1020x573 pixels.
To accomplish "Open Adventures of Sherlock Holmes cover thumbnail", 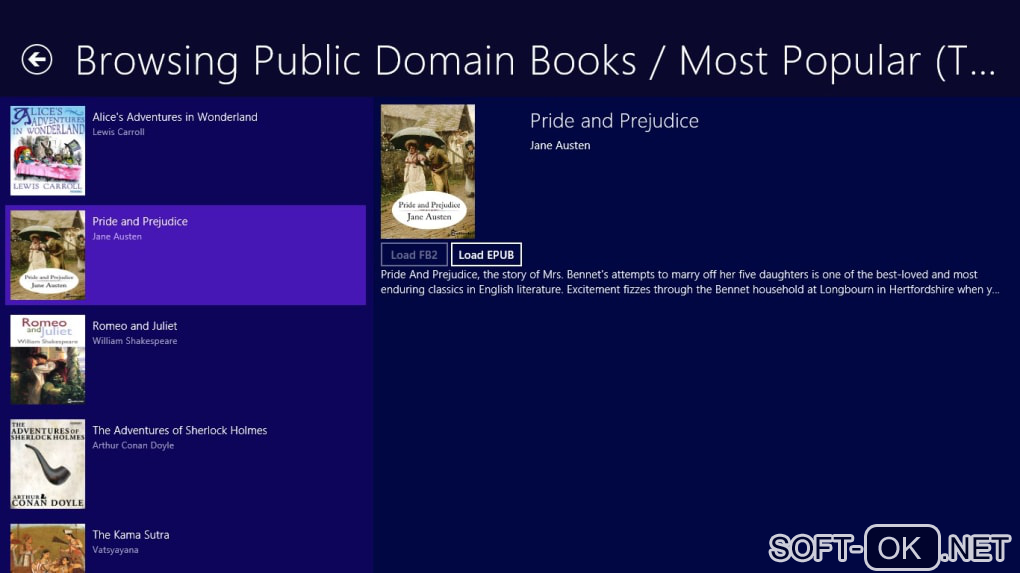I will pyautogui.click(x=47, y=464).
